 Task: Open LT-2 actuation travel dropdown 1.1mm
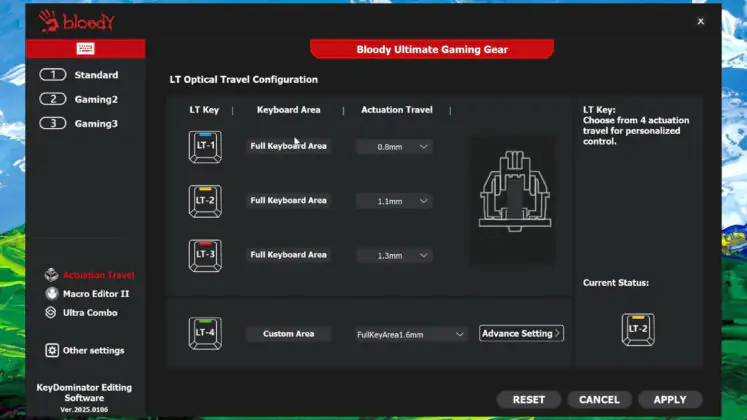coord(394,201)
